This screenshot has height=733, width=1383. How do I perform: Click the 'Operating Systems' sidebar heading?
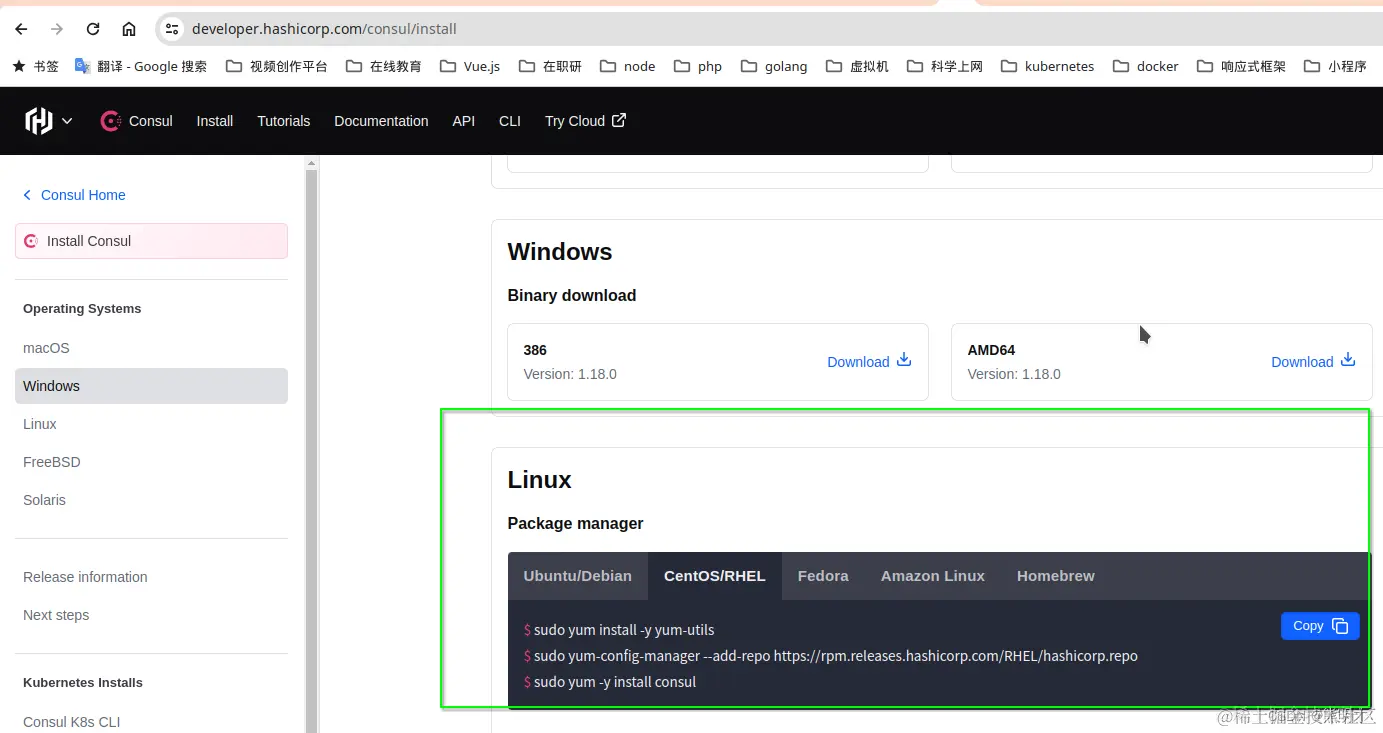point(82,309)
